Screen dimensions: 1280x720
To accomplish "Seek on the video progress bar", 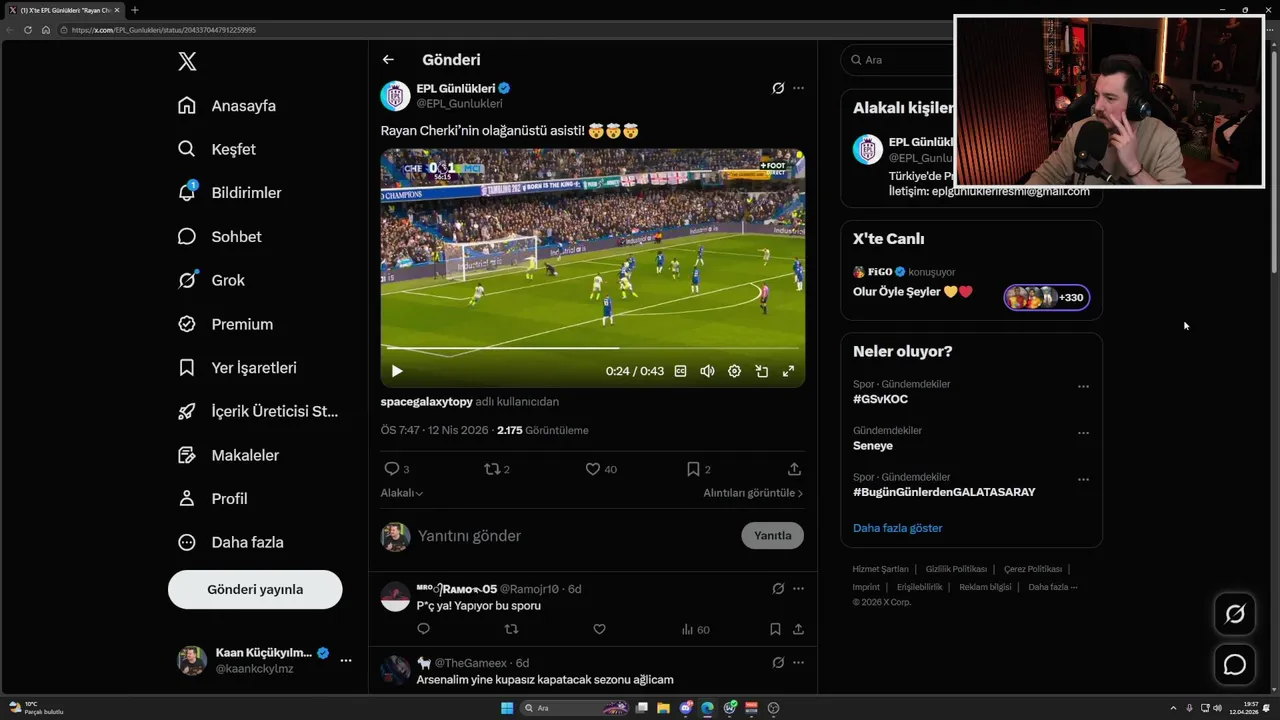I will 593,348.
